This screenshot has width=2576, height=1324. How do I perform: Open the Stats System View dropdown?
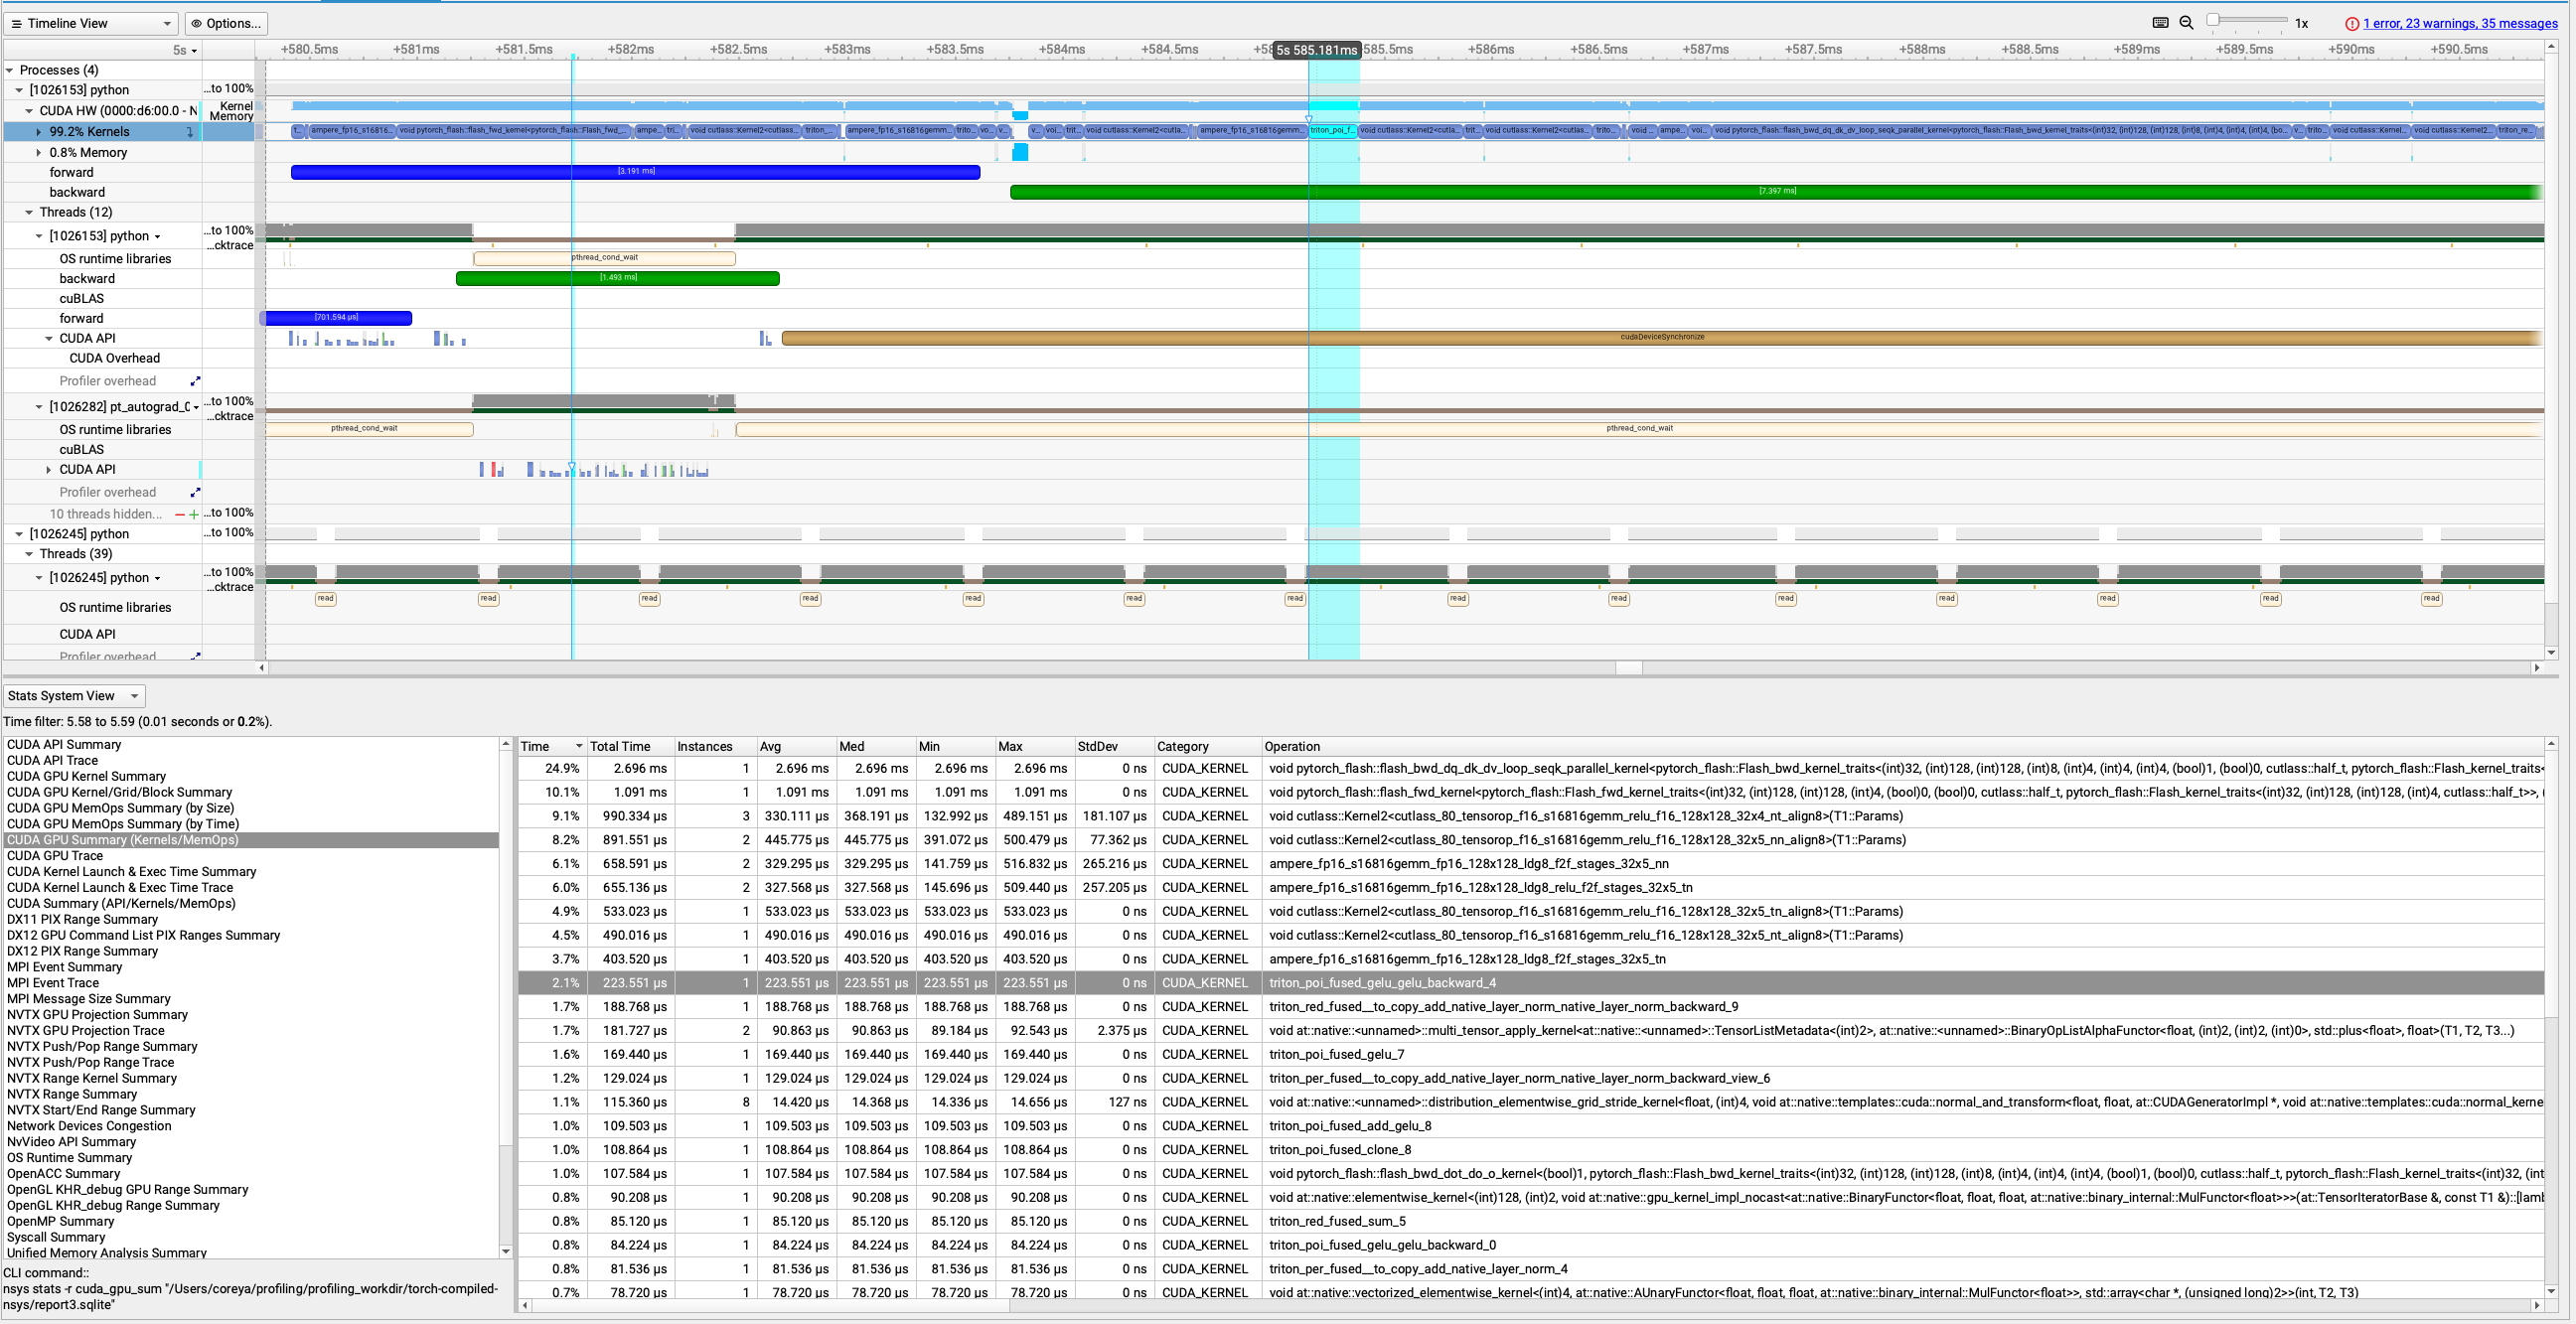click(x=74, y=696)
